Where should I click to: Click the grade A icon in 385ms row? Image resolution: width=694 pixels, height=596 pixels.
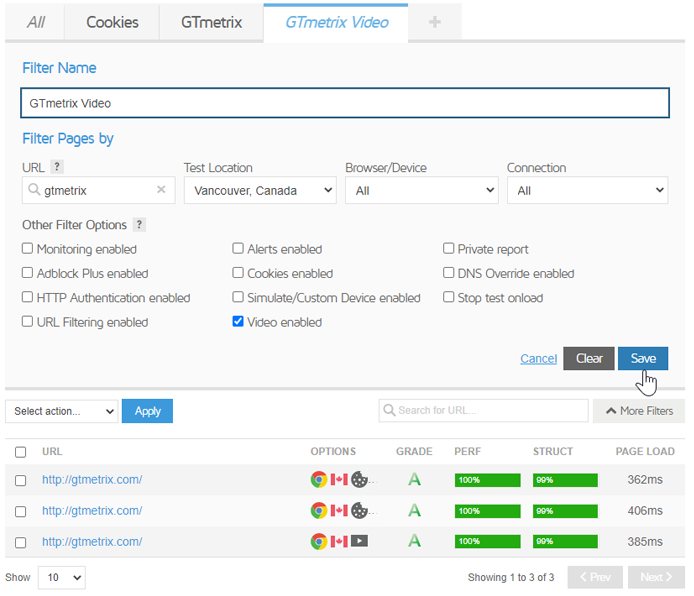[x=414, y=540]
